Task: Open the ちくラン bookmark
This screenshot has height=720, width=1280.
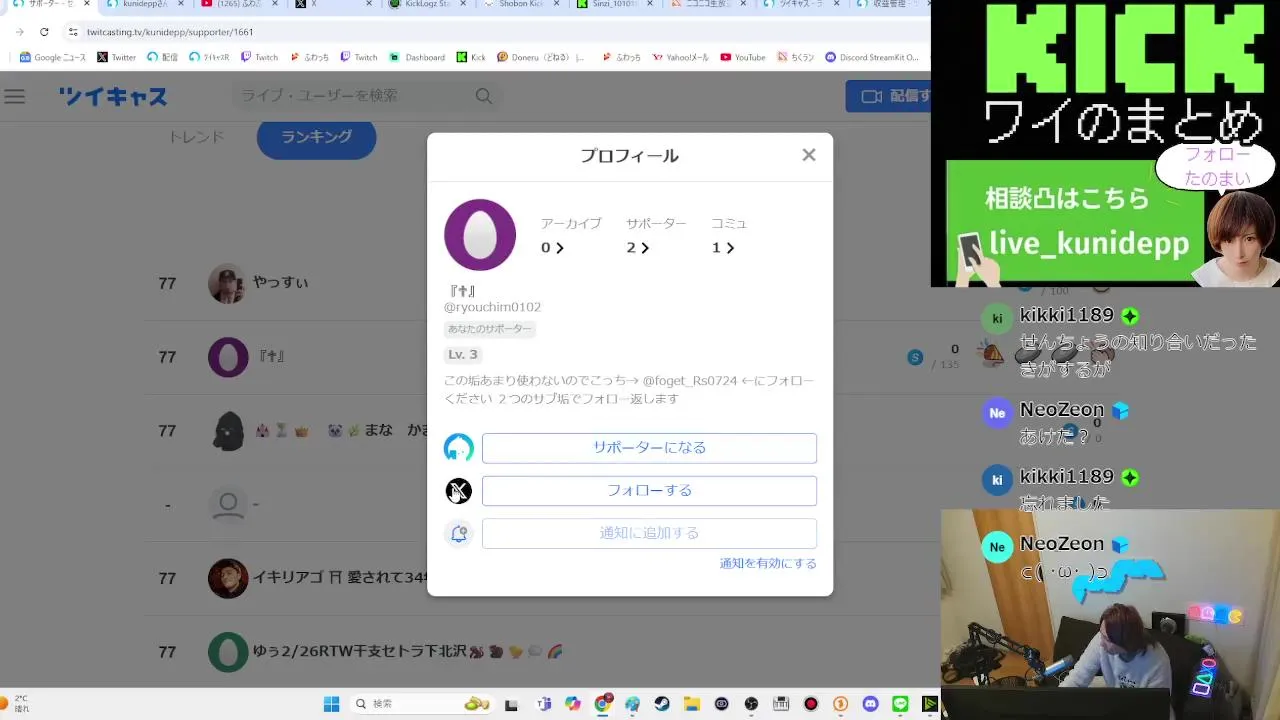Action: (795, 57)
